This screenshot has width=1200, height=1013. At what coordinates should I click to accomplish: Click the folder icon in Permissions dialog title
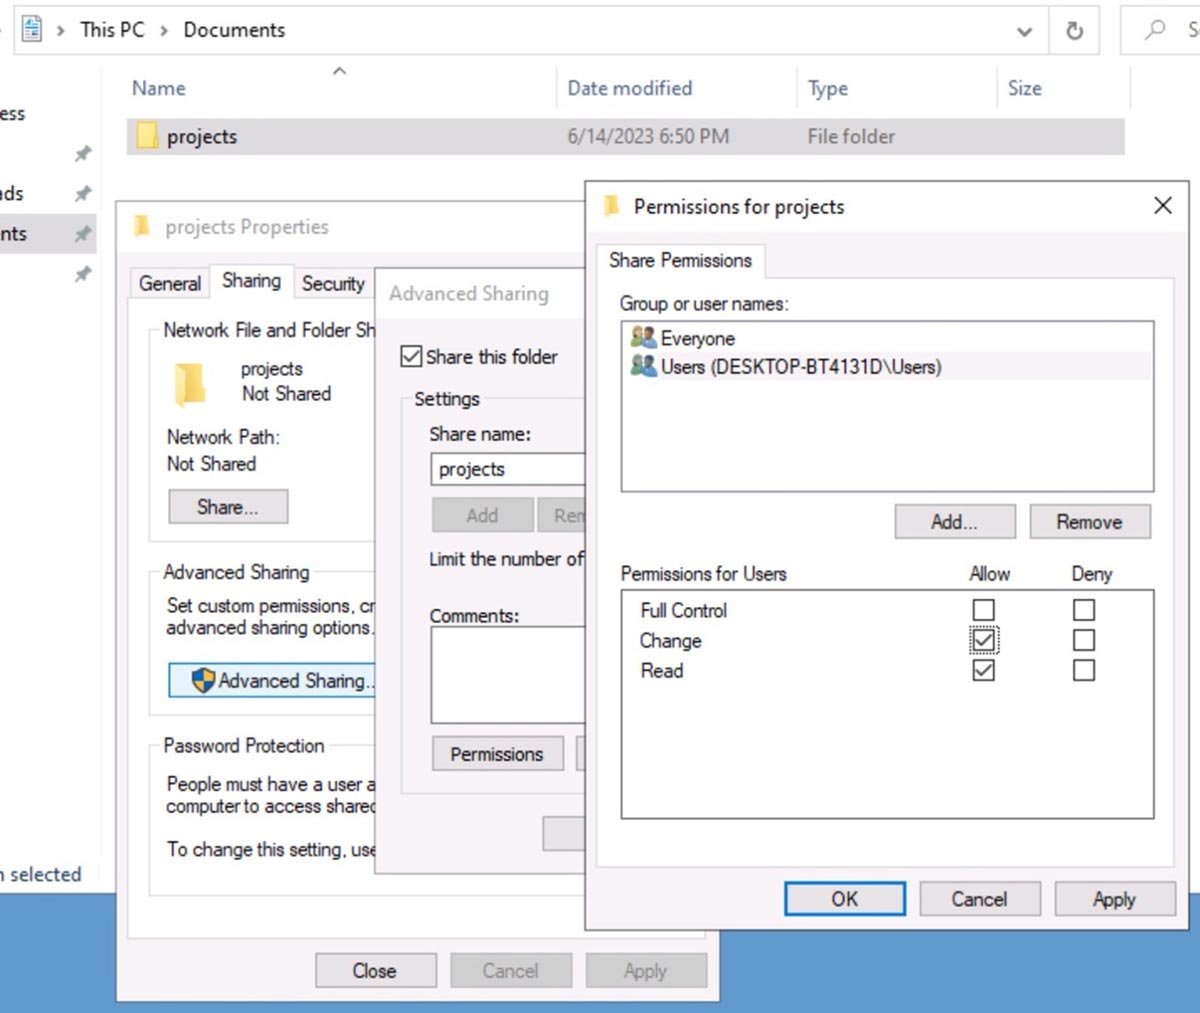tap(611, 206)
